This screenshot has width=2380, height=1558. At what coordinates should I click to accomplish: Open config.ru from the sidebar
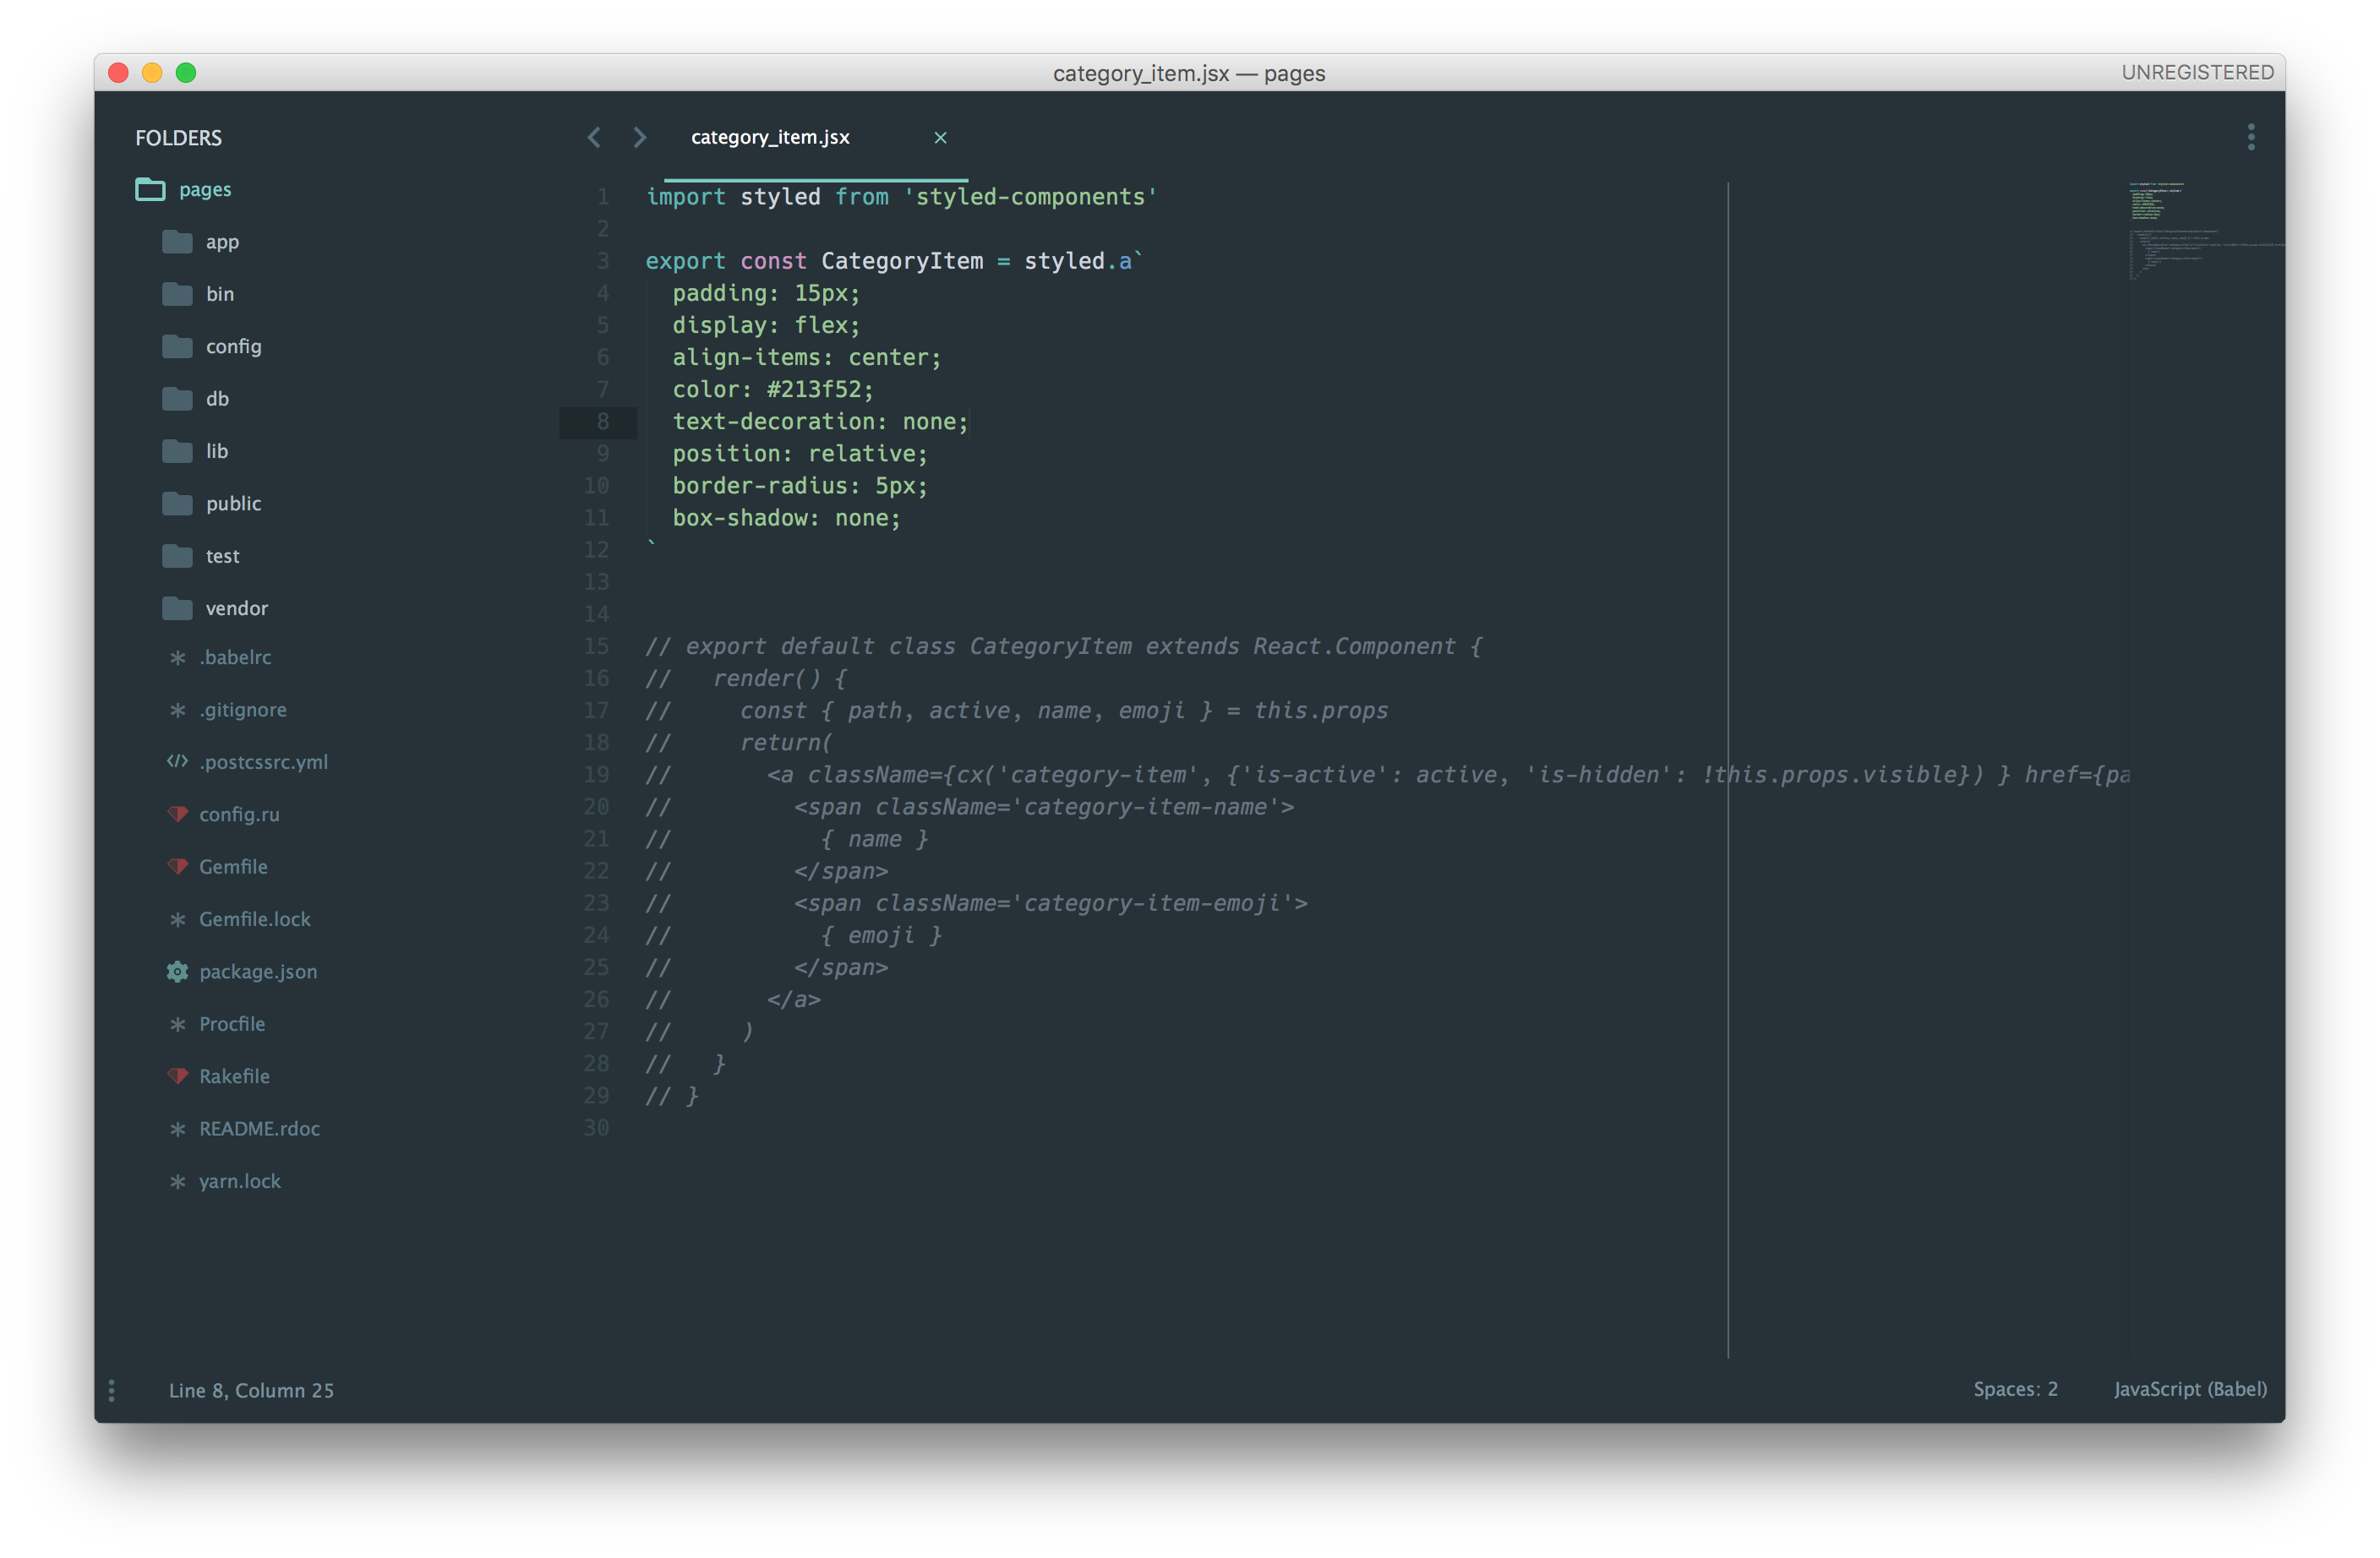240,814
